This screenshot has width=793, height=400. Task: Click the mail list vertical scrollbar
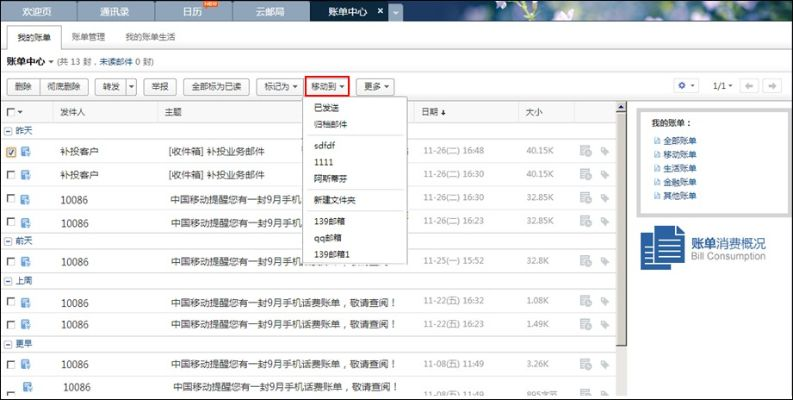point(621,228)
